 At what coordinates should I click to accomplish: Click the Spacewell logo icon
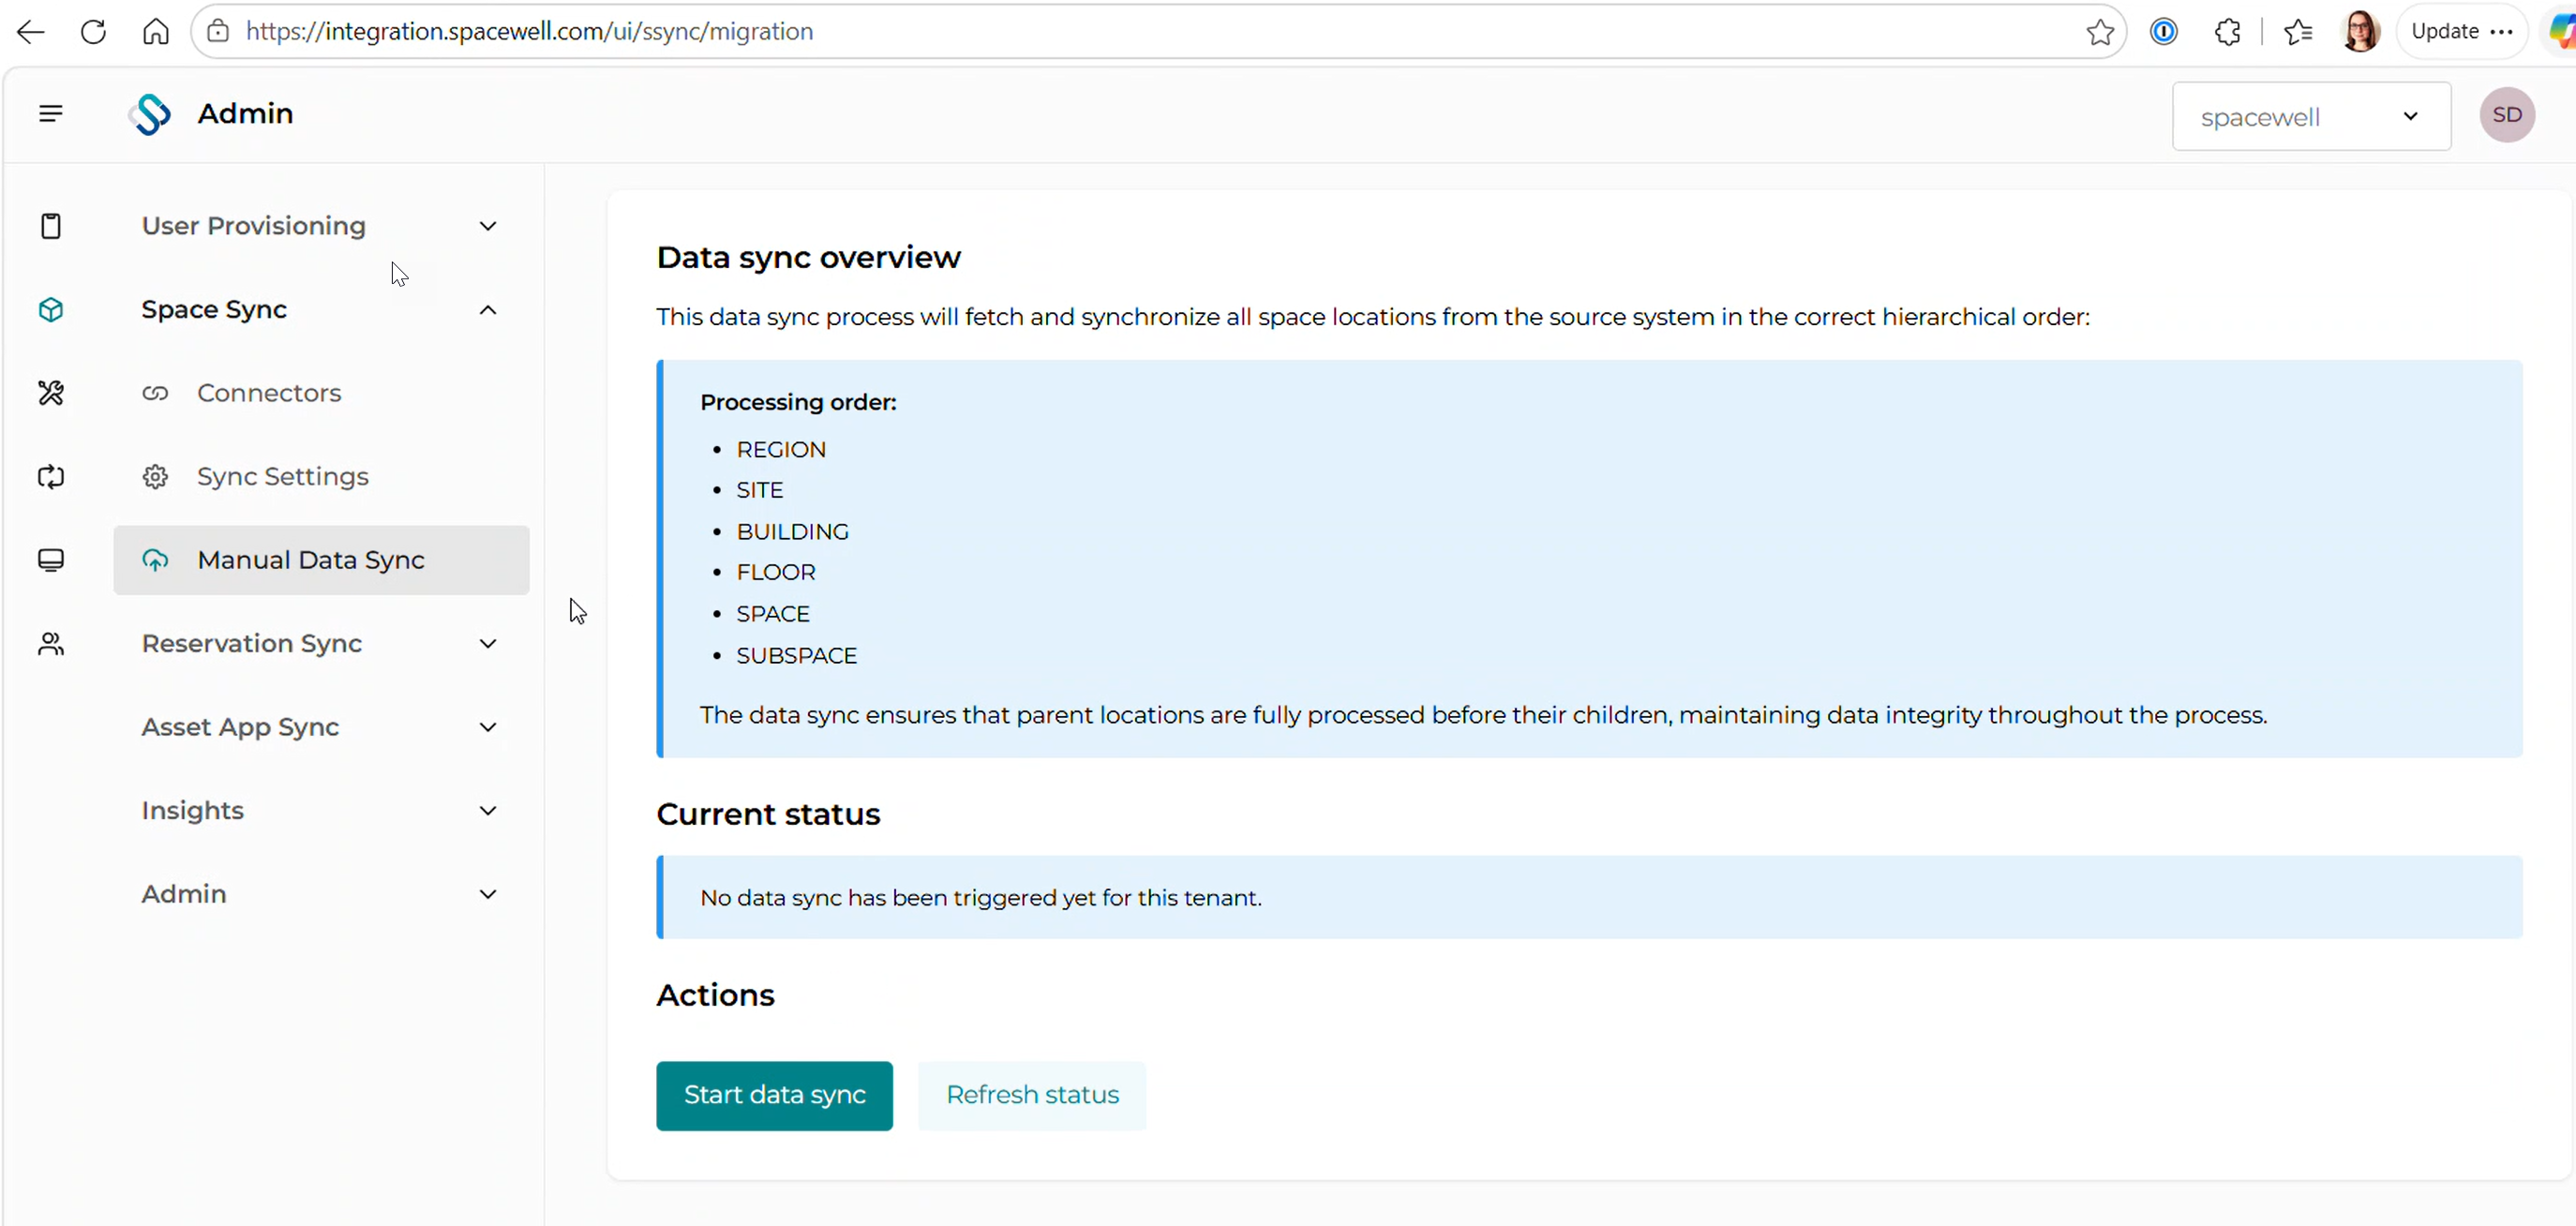tap(151, 114)
